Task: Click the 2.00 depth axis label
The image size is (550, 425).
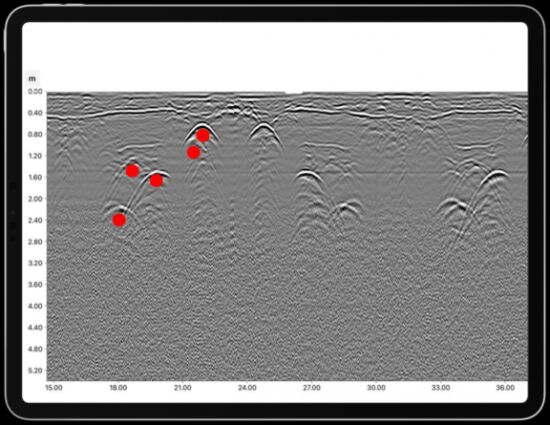Action: (35, 199)
